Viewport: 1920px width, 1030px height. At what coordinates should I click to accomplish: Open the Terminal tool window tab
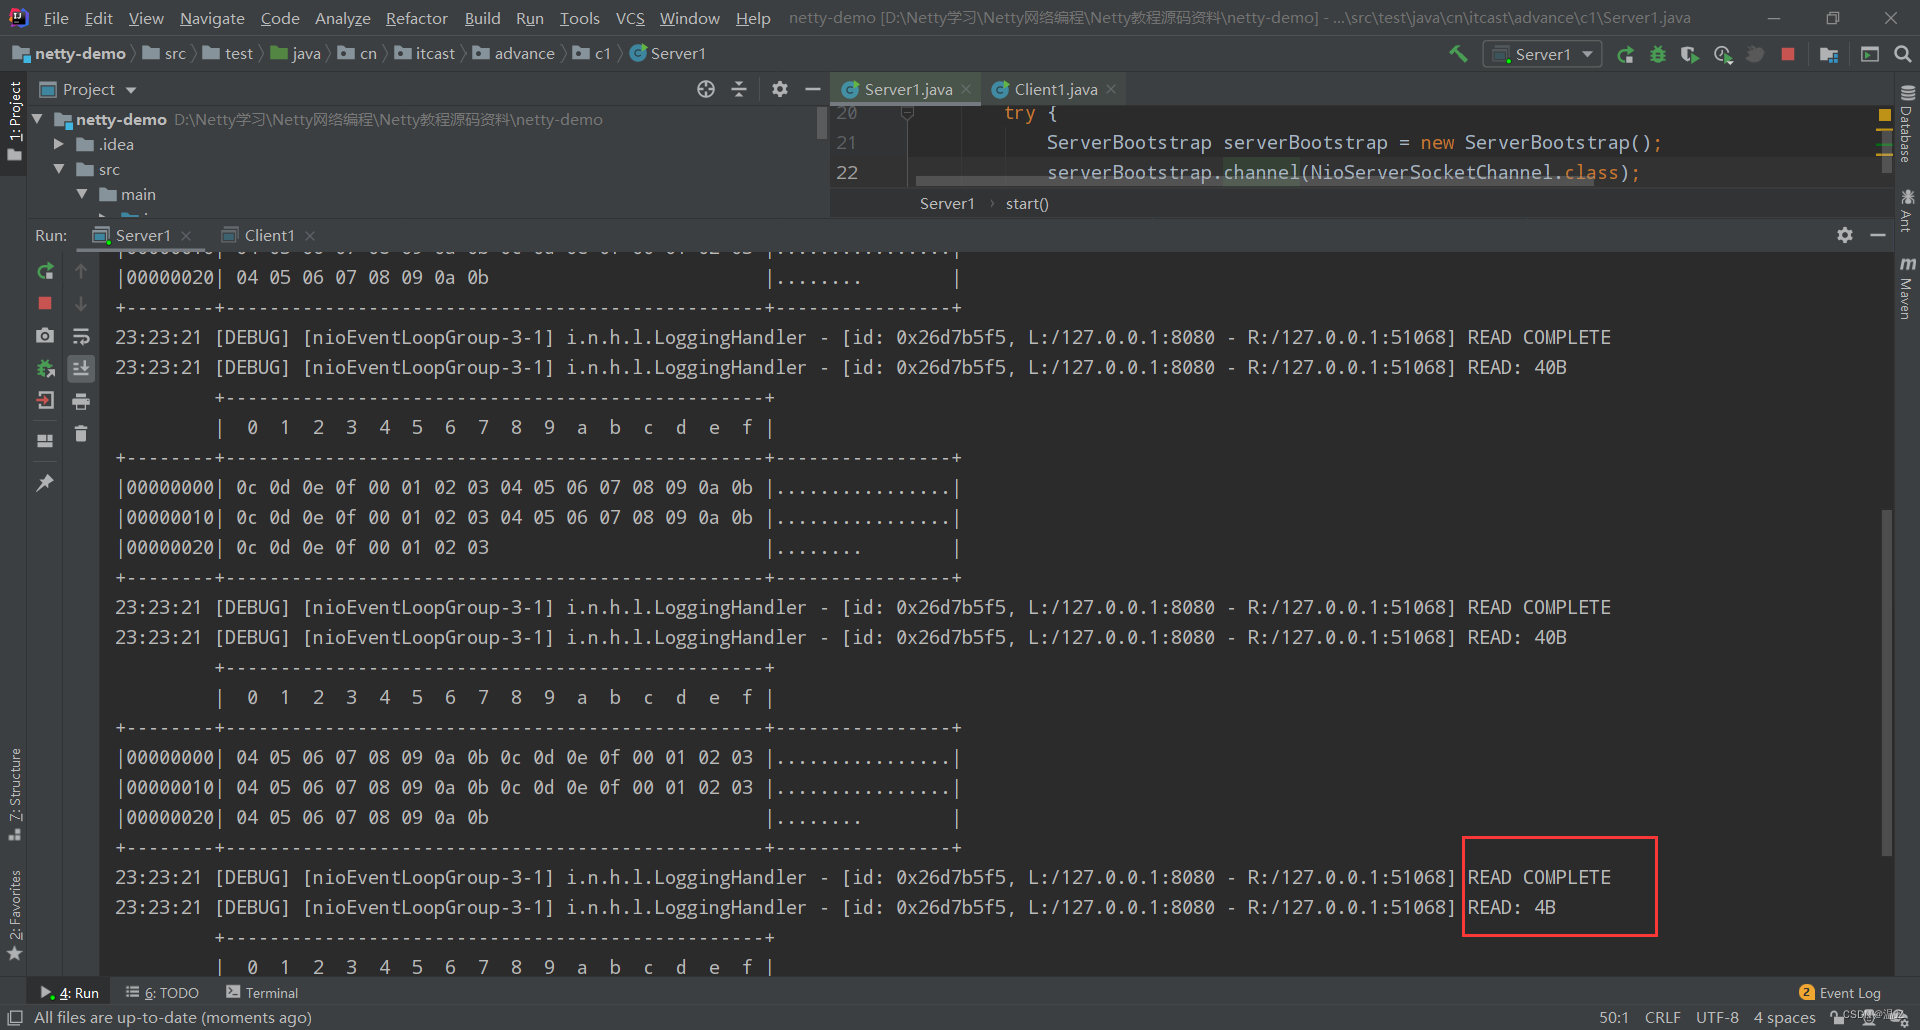[x=262, y=993]
